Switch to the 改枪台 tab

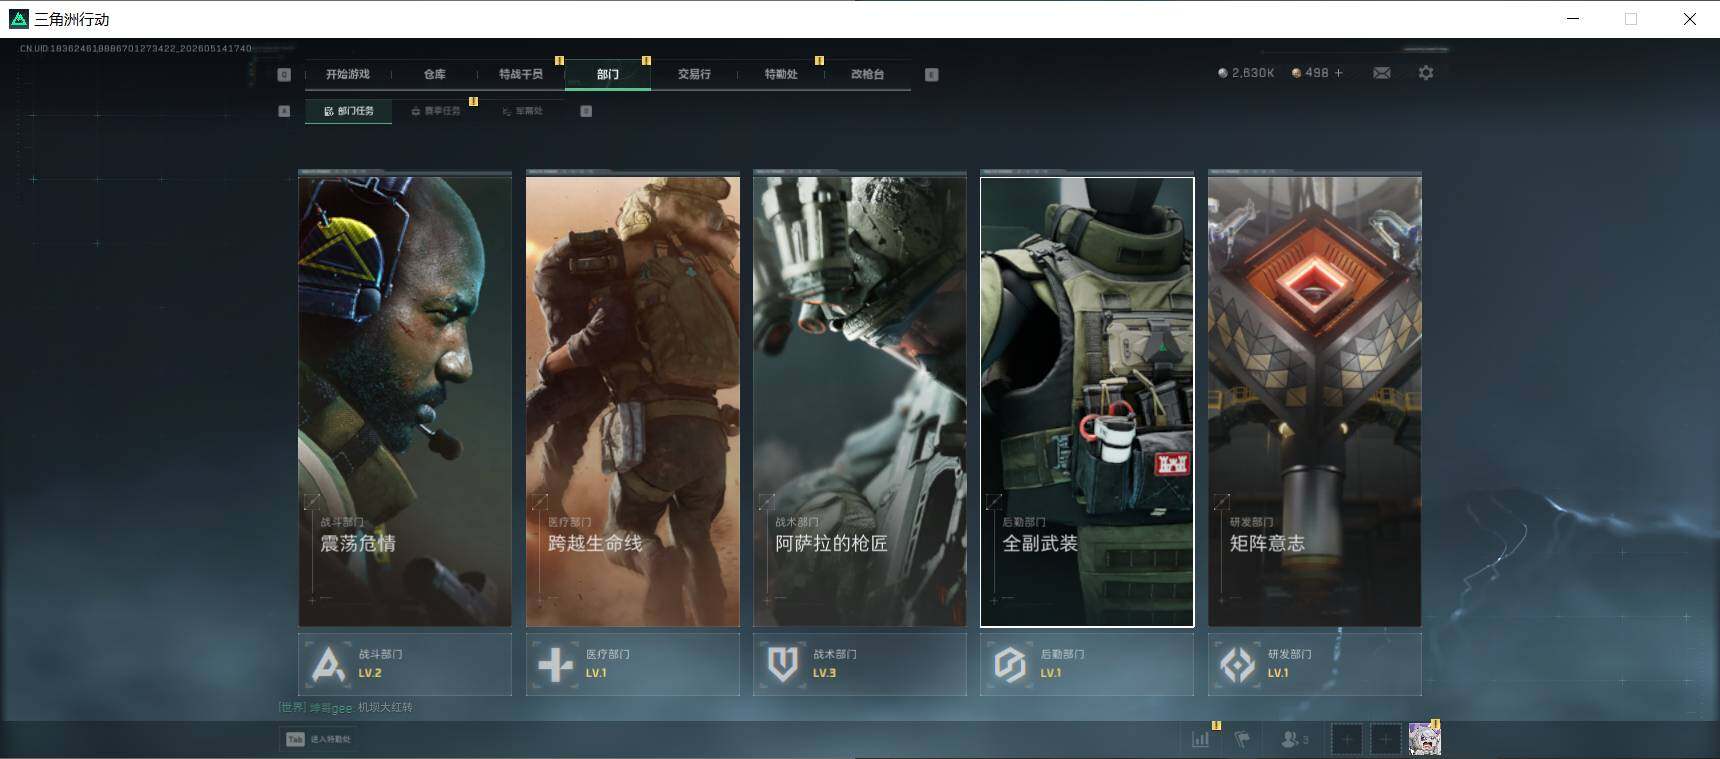click(x=867, y=74)
